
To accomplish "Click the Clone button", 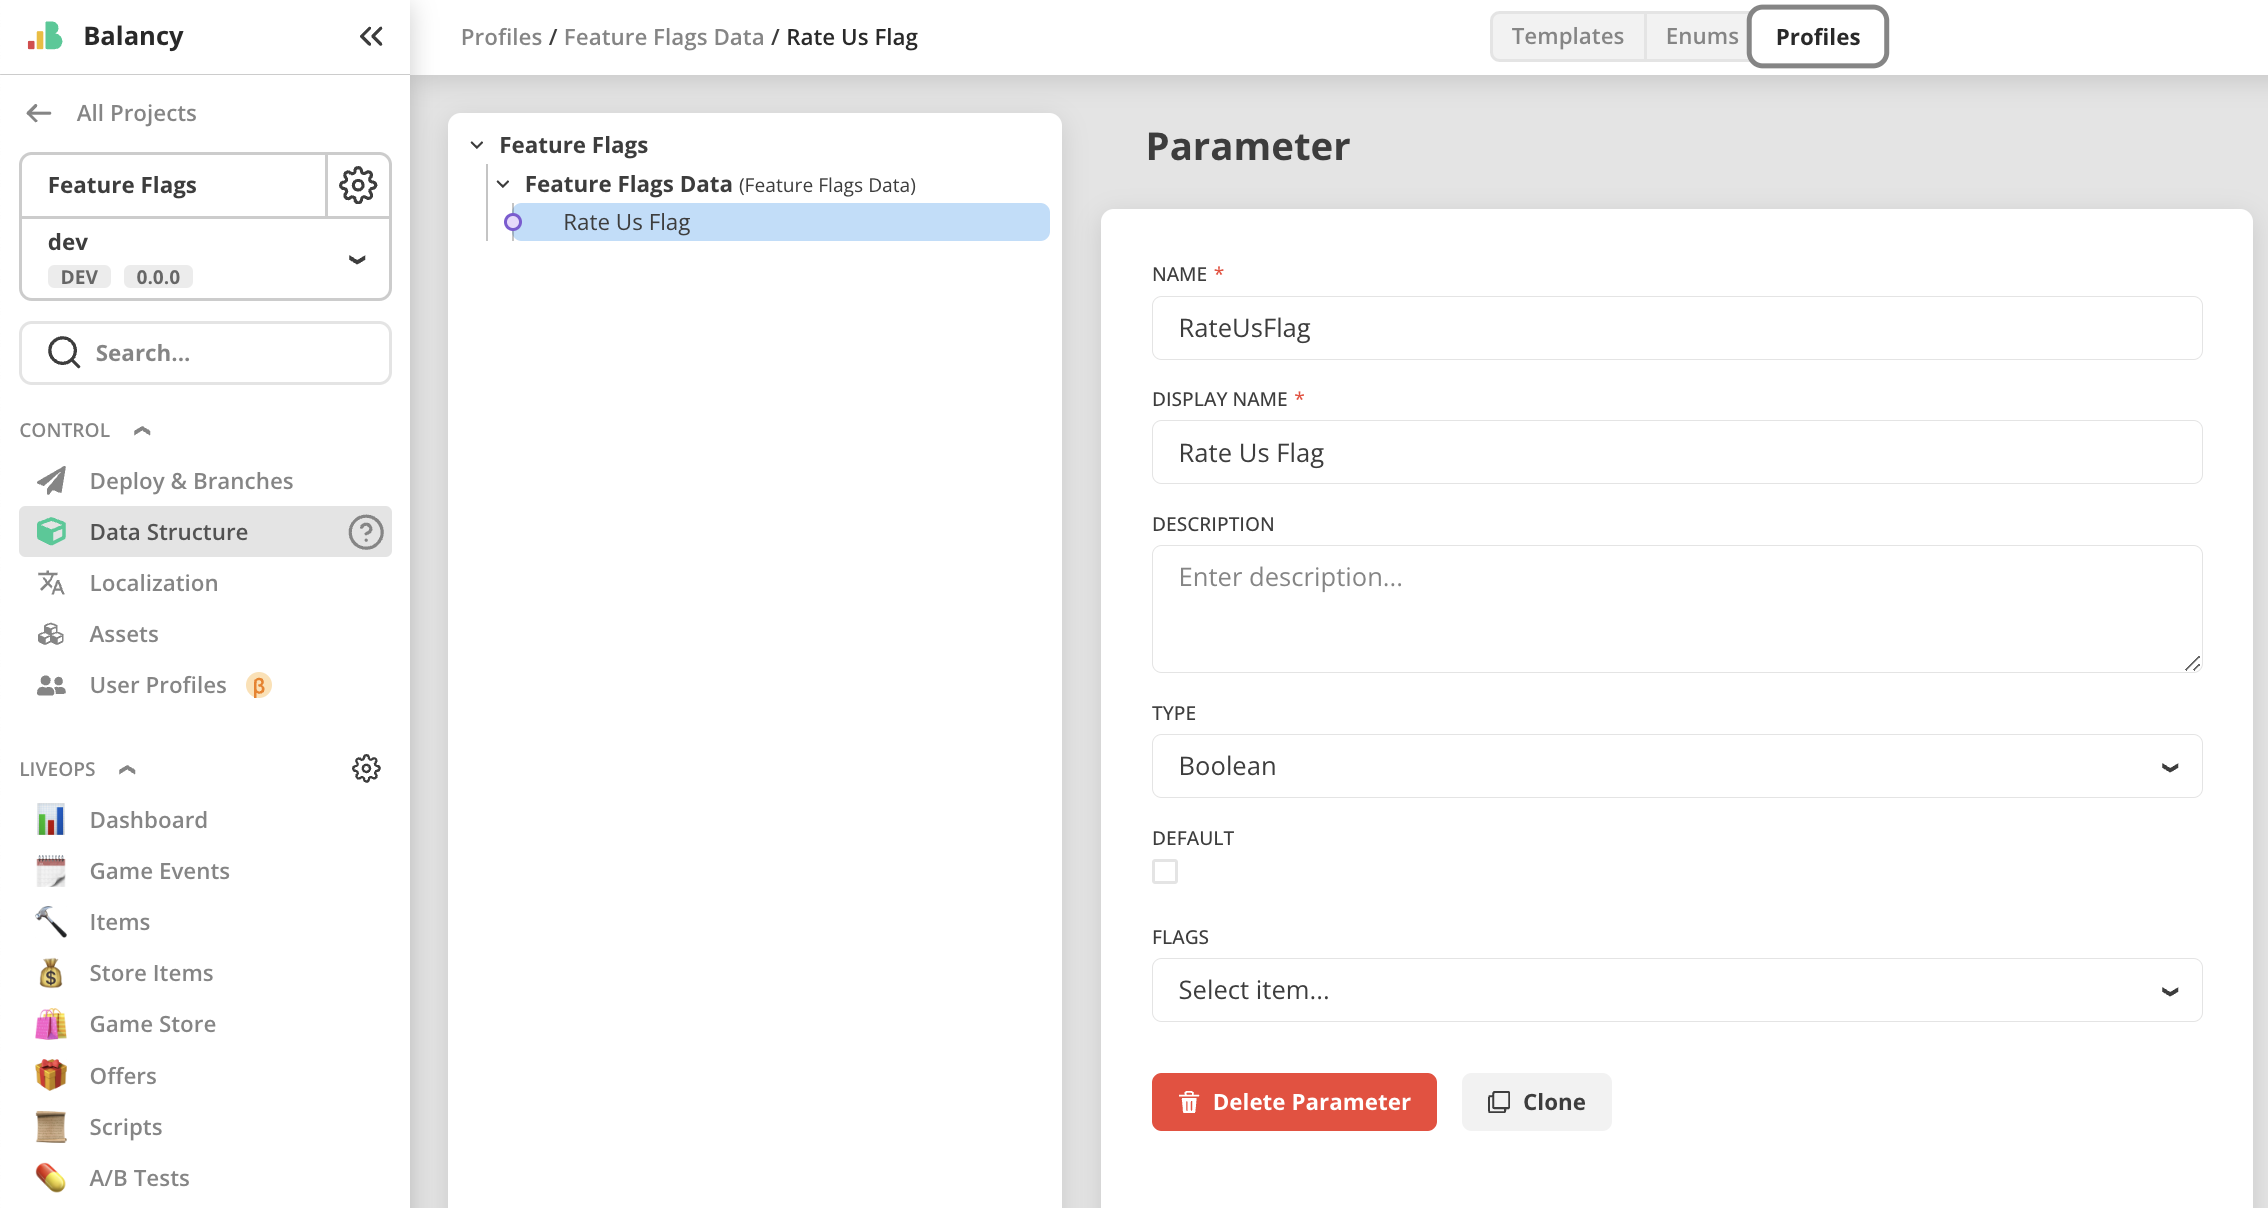I will click(x=1536, y=1101).
